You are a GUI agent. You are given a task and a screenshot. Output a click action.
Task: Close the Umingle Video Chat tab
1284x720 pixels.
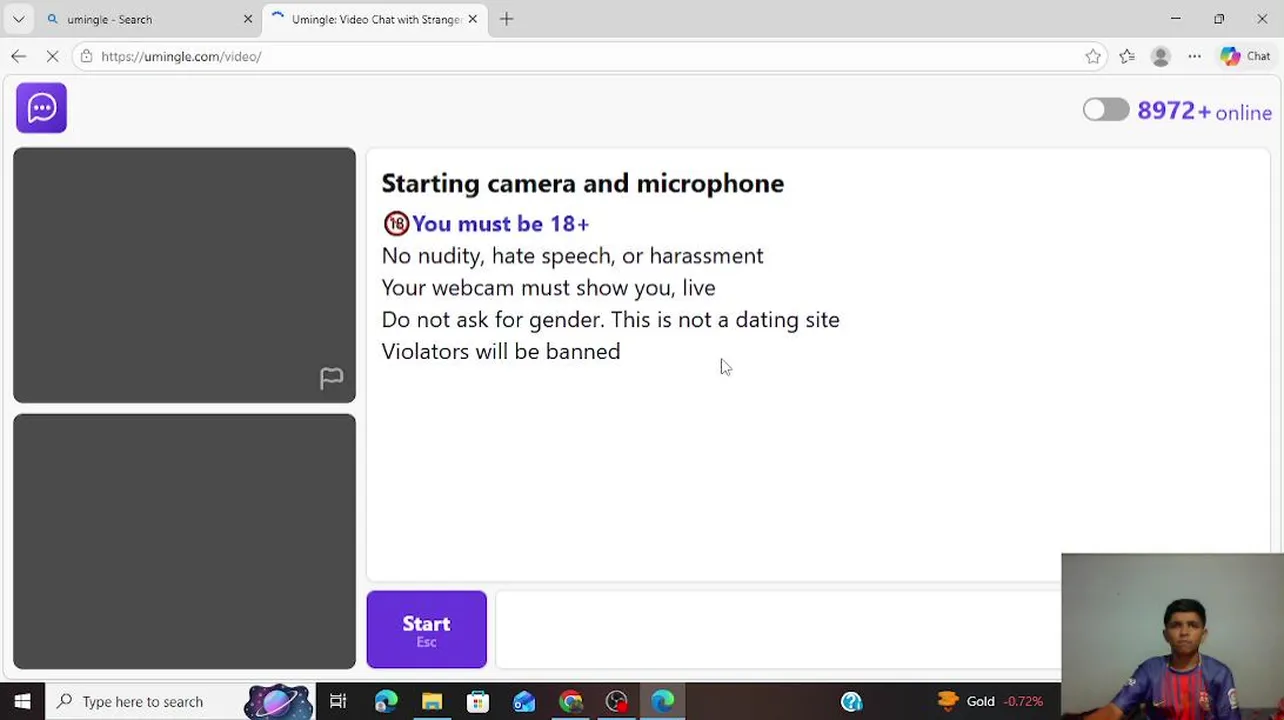tap(473, 19)
